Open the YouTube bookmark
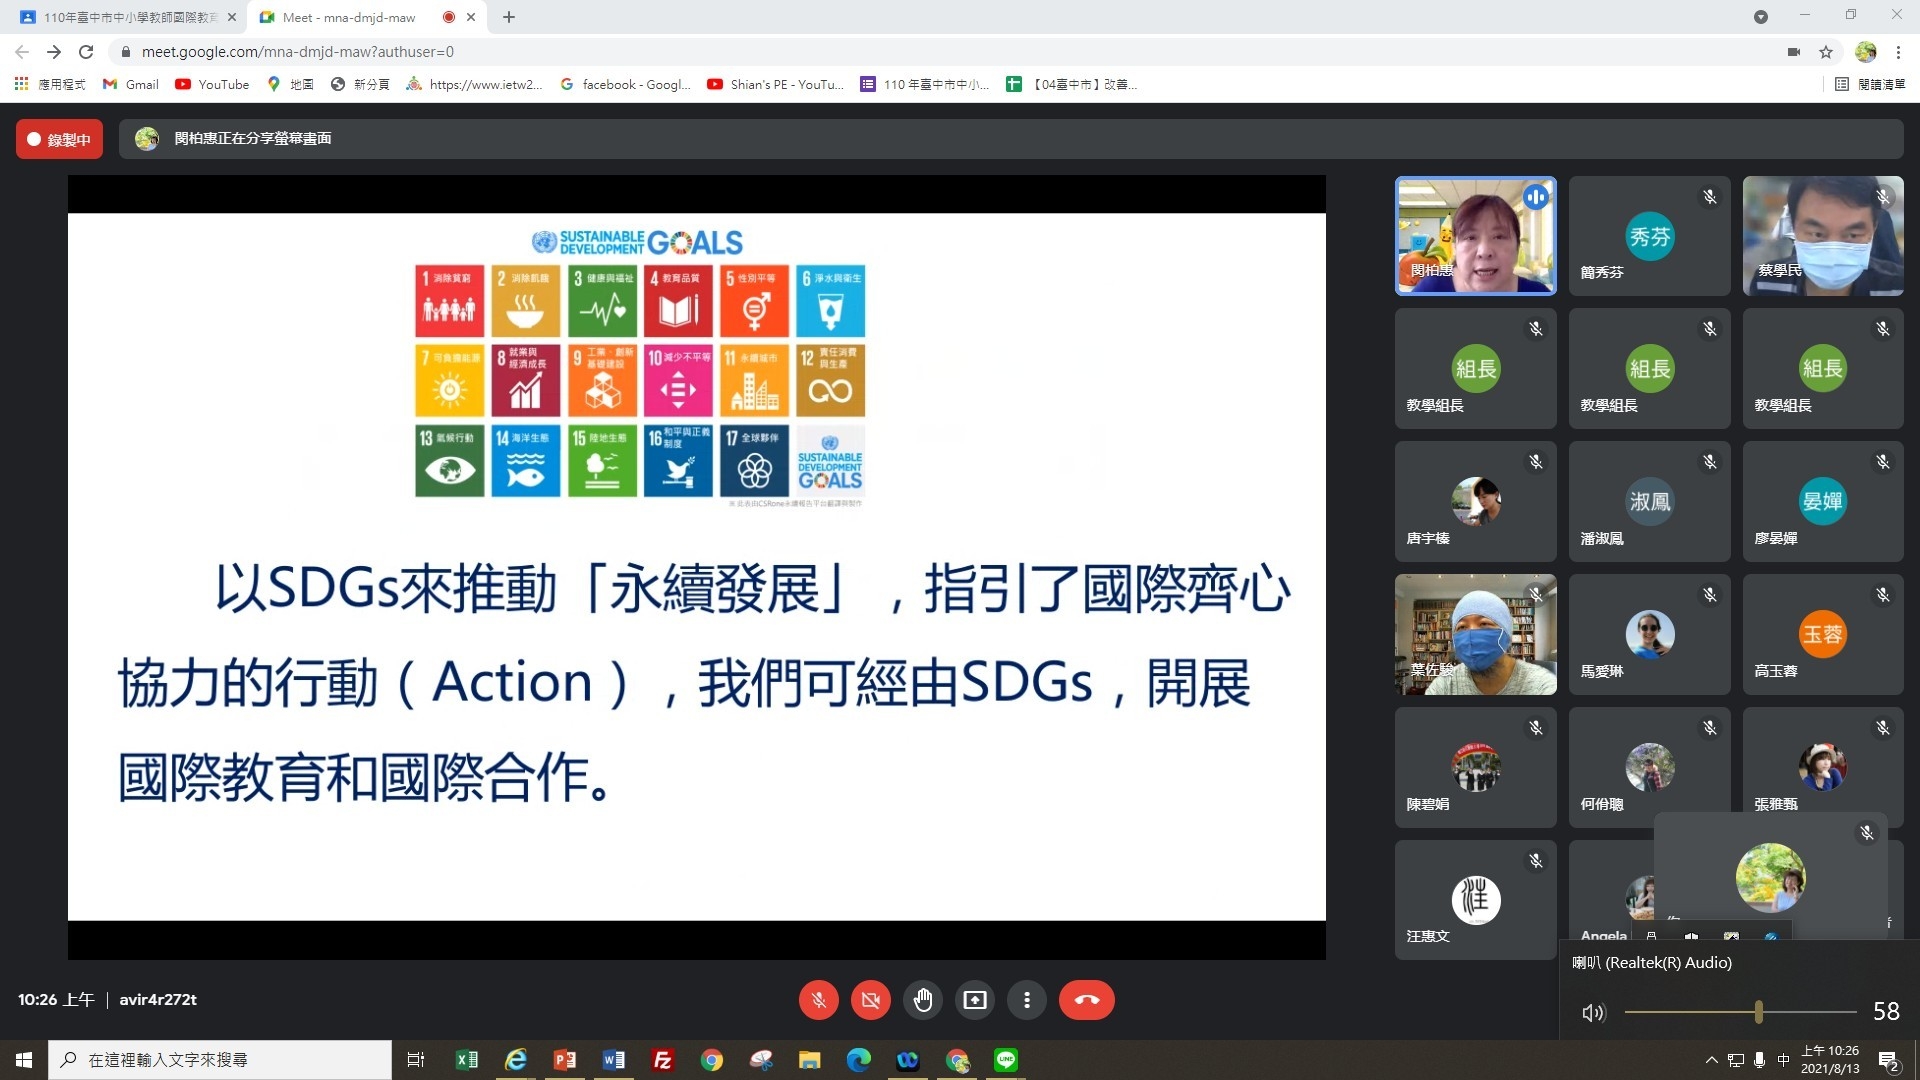Viewport: 1920px width, 1080px height. coord(212,85)
